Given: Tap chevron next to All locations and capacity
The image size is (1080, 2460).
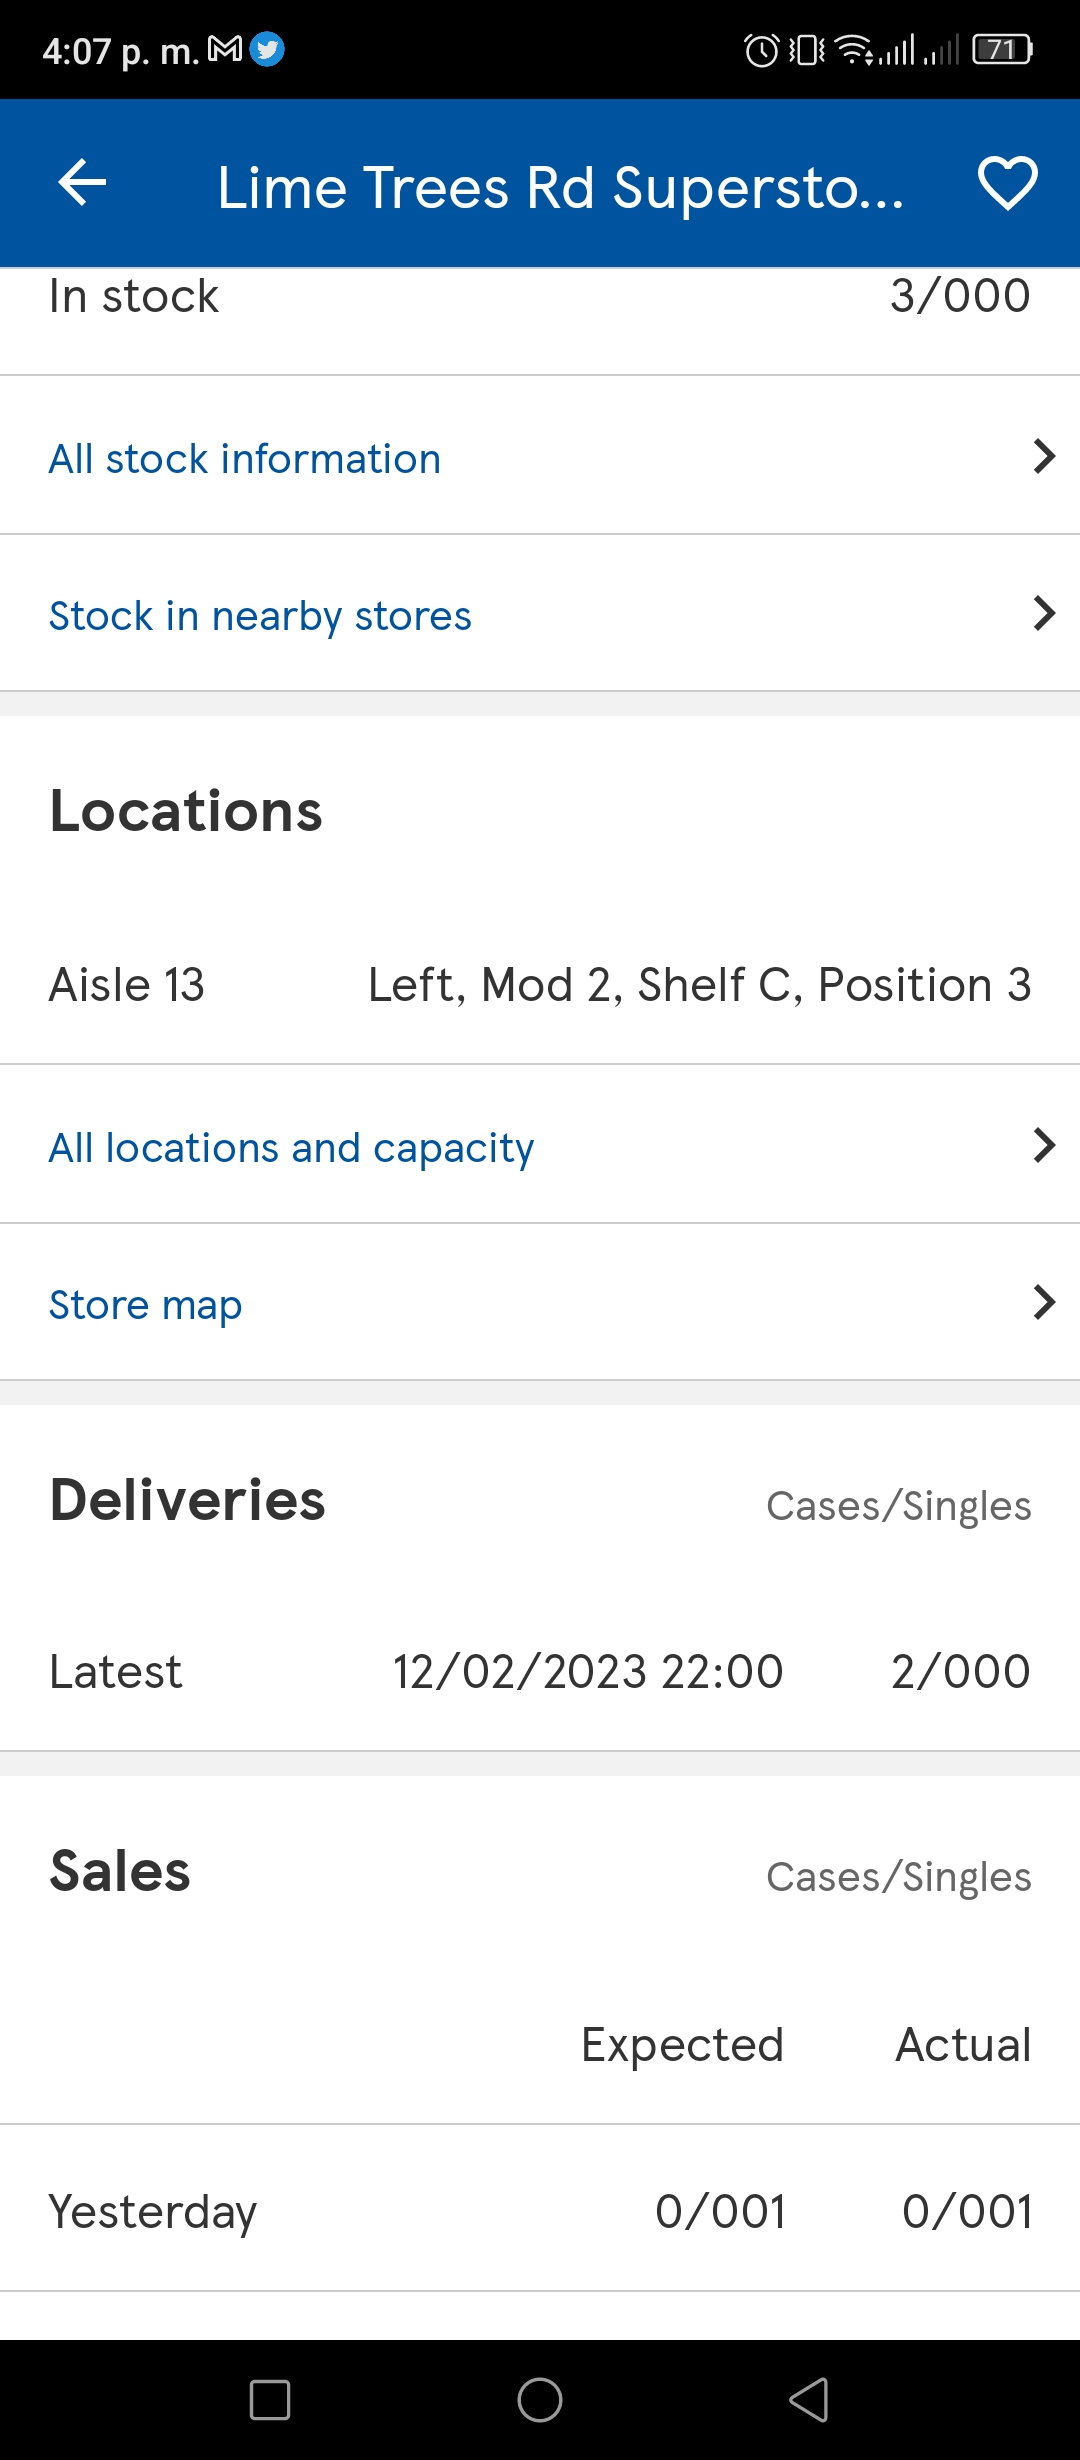Looking at the screenshot, I should pos(1044,1145).
